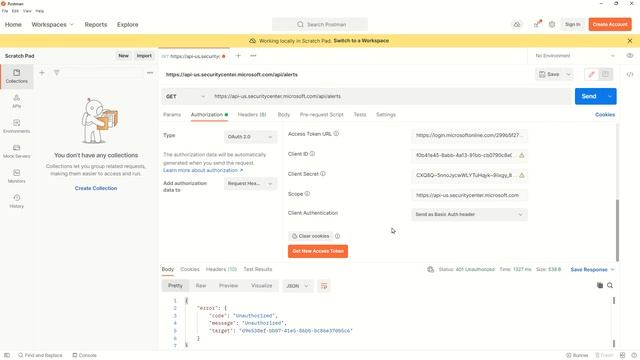Open the Cookies link near Send
The height and width of the screenshot is (360, 640).
click(x=605, y=115)
